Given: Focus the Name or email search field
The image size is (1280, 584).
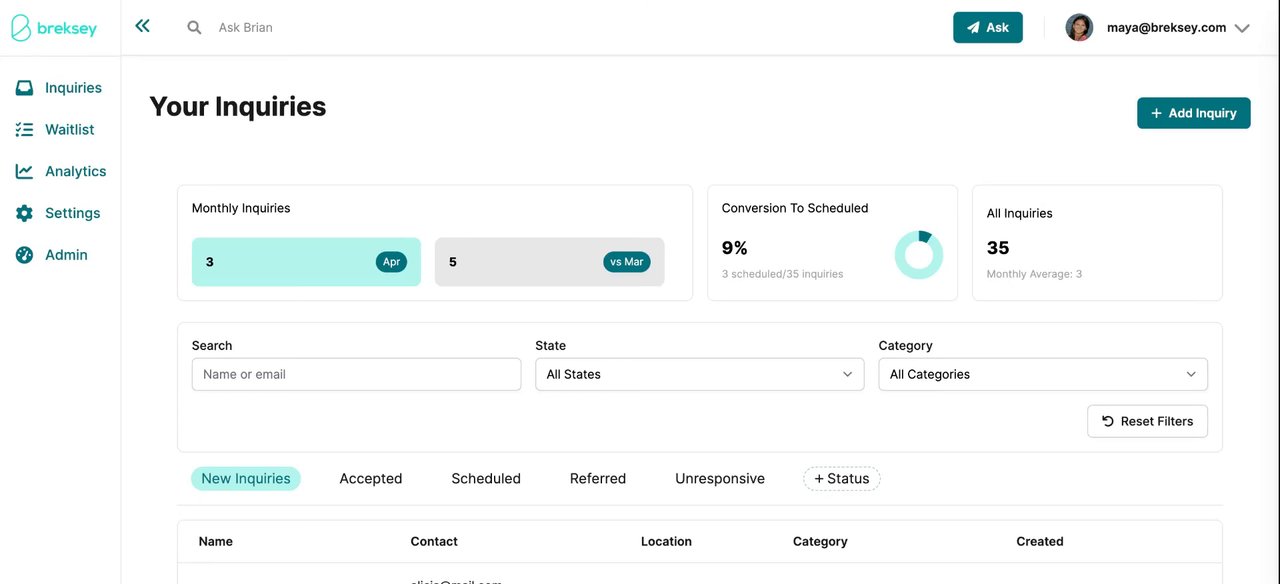Looking at the screenshot, I should click(x=356, y=375).
